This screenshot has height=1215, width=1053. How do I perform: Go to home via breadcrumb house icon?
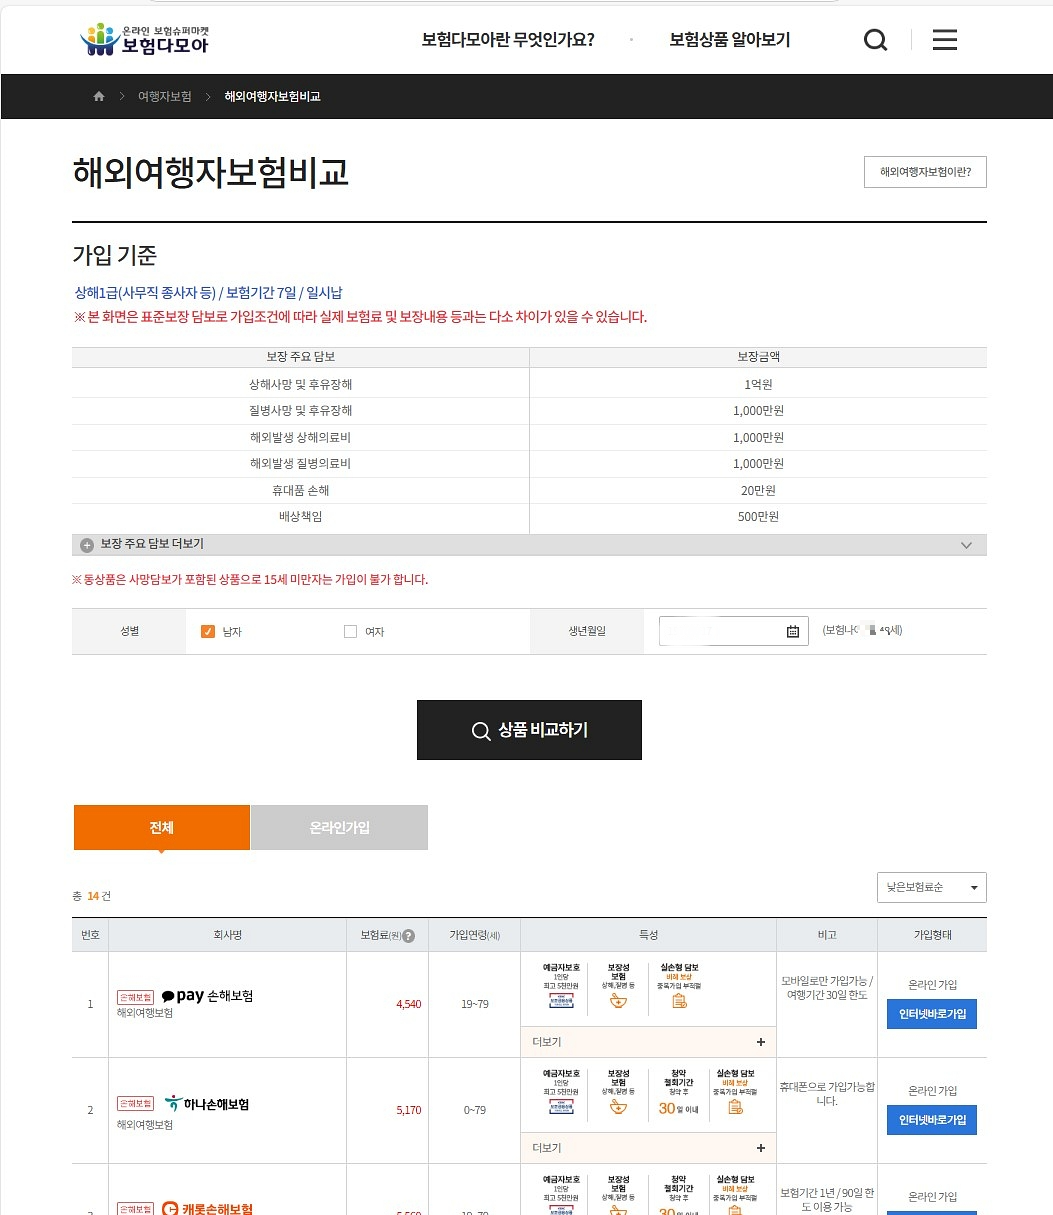pos(98,96)
